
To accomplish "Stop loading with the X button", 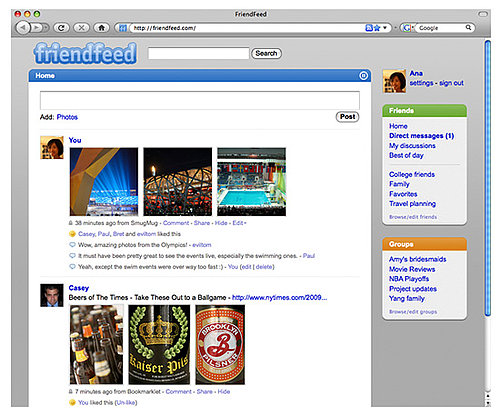I will [81, 28].
